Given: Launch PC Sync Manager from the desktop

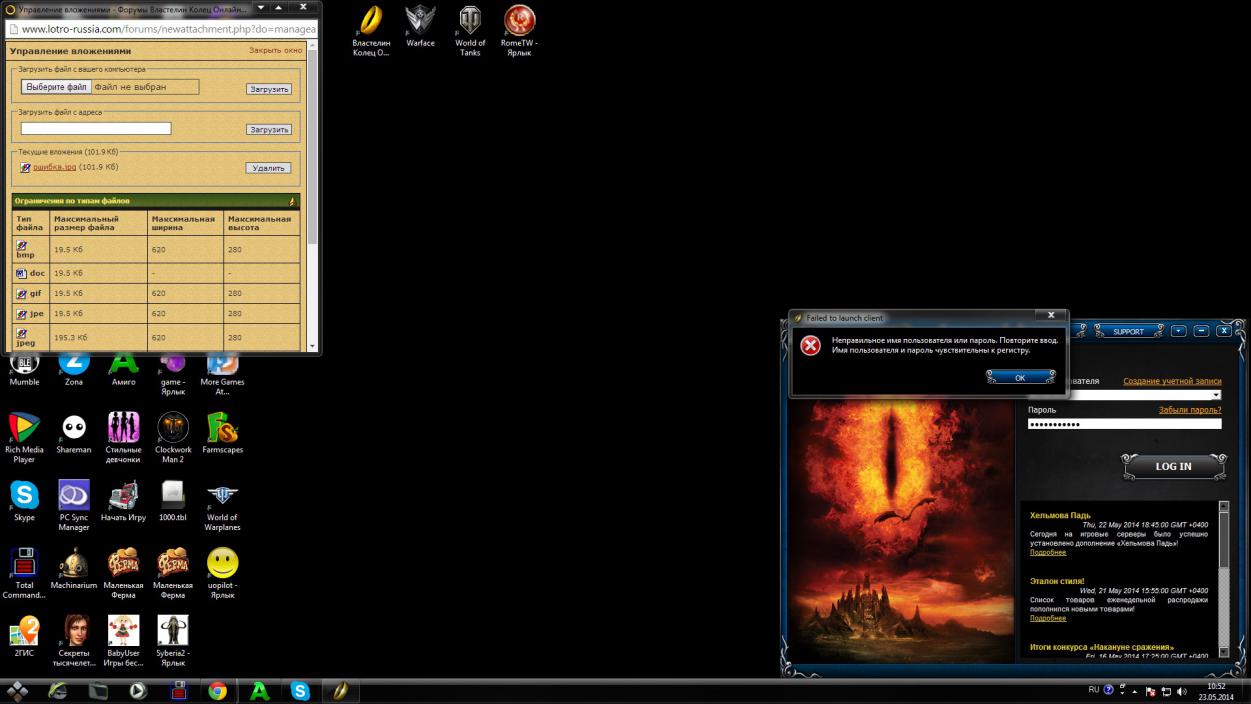Looking at the screenshot, I should (x=74, y=506).
